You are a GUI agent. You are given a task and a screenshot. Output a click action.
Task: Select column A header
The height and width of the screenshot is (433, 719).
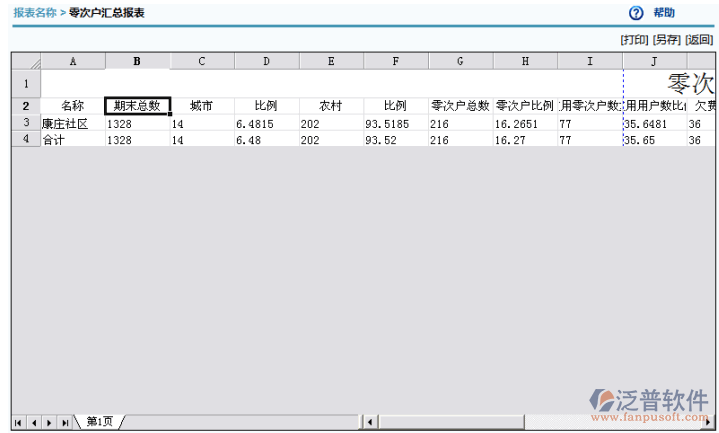(x=73, y=61)
